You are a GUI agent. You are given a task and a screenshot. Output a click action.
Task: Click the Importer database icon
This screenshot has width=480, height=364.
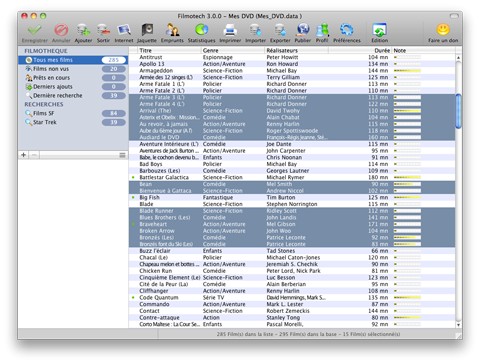click(x=255, y=30)
